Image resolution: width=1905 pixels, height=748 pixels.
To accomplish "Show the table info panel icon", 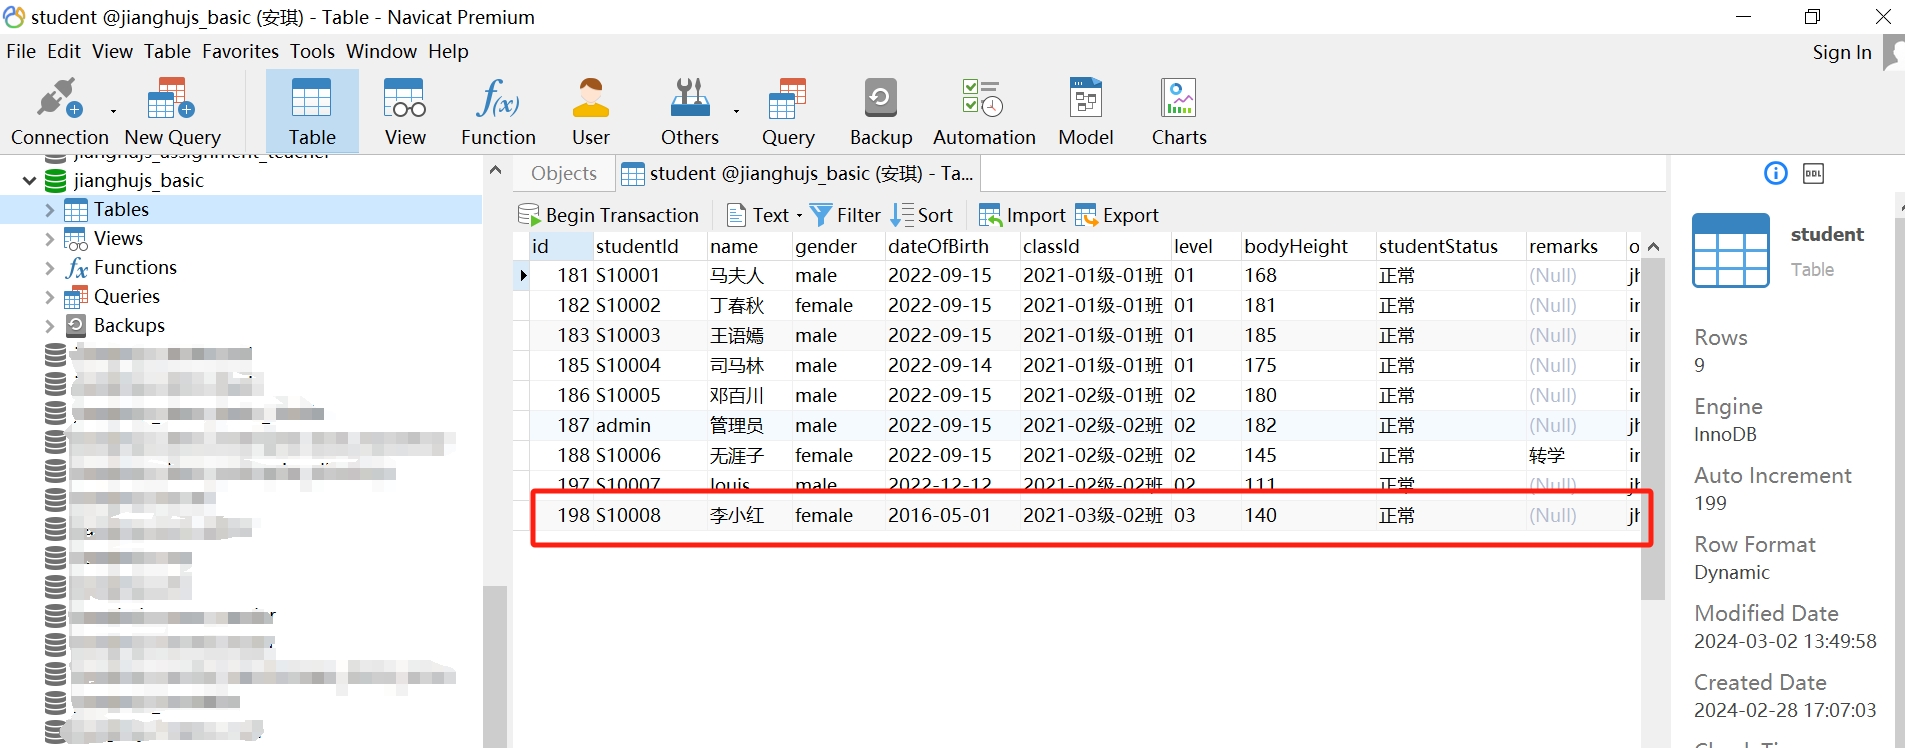I will pyautogui.click(x=1775, y=174).
